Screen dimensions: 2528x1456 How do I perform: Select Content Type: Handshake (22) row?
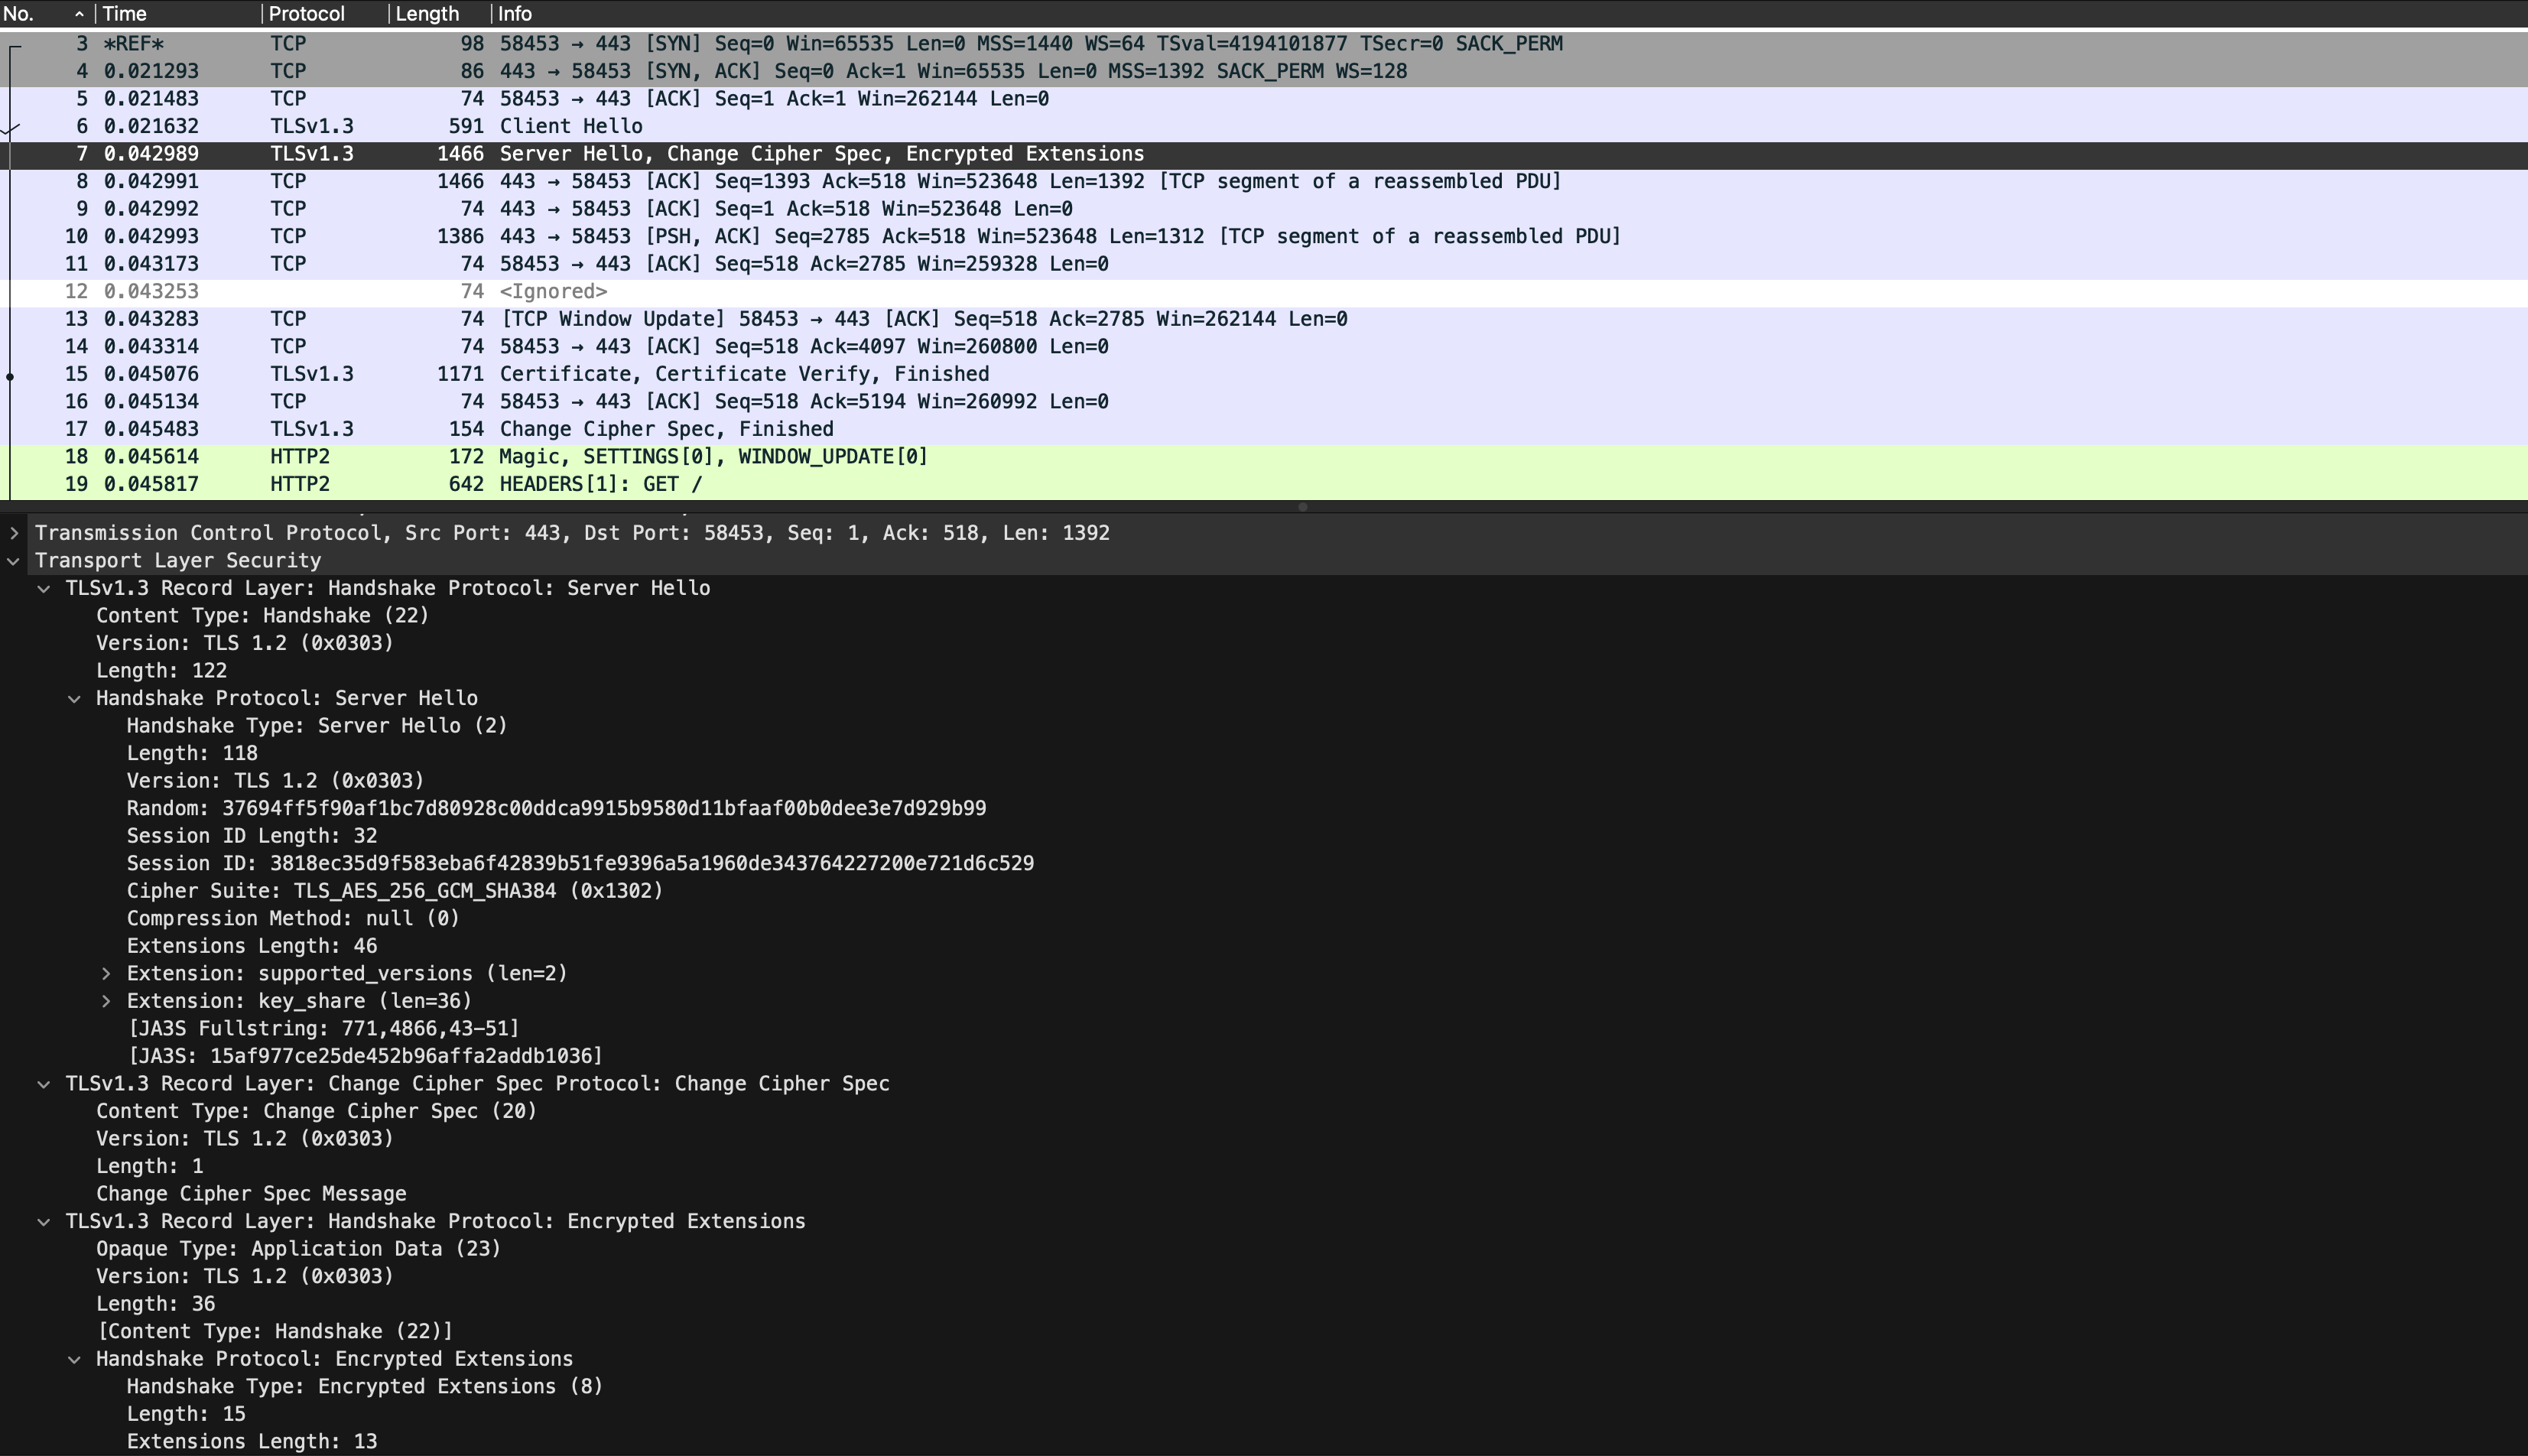pyautogui.click(x=1264, y=616)
